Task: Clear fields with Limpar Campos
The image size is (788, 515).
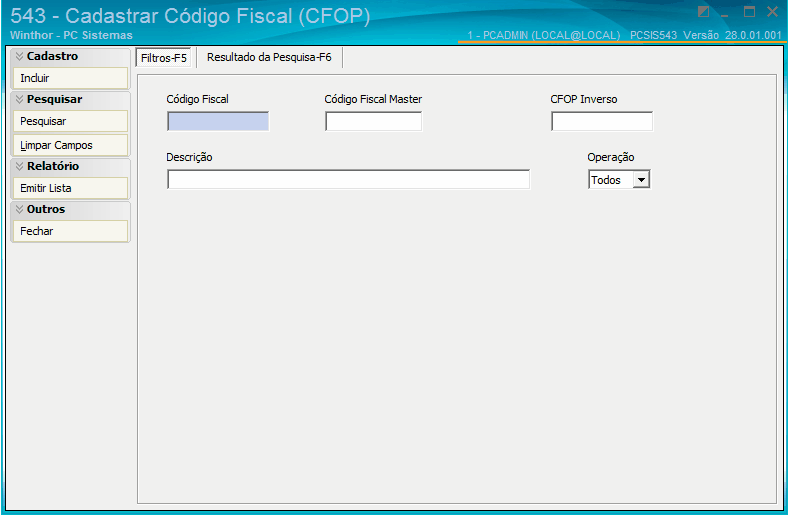Action: [70, 145]
